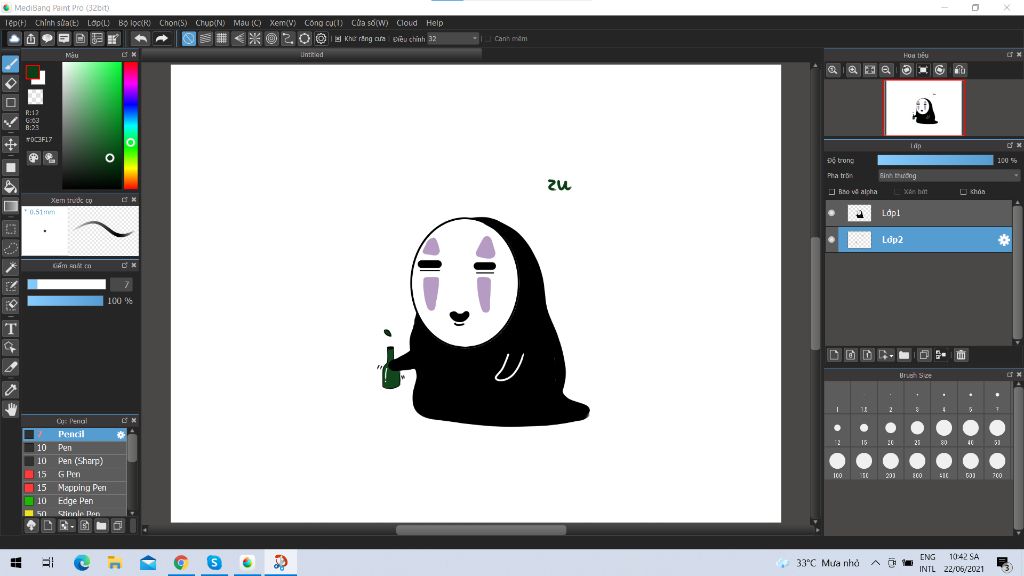
Task: Duplicate the current layer
Action: pyautogui.click(x=923, y=355)
